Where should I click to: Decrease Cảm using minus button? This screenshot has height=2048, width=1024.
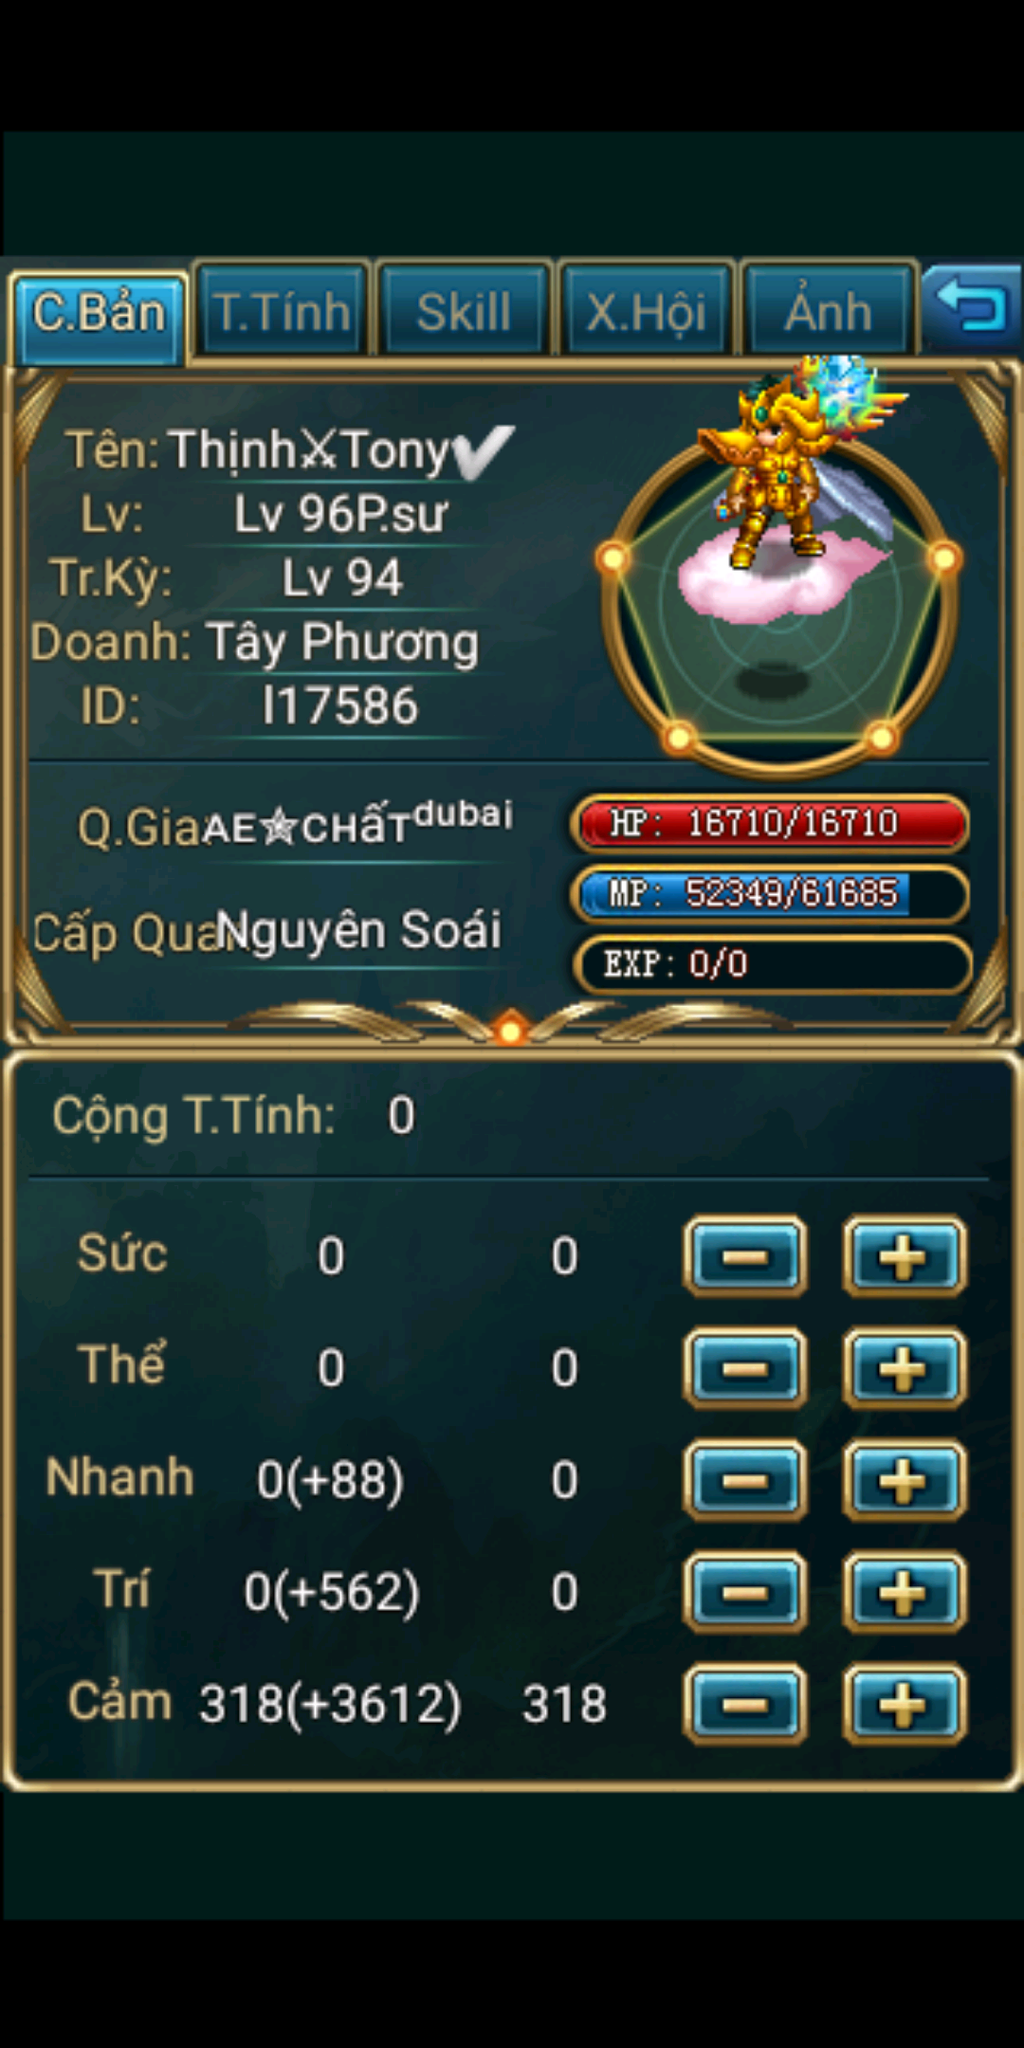[x=745, y=1704]
